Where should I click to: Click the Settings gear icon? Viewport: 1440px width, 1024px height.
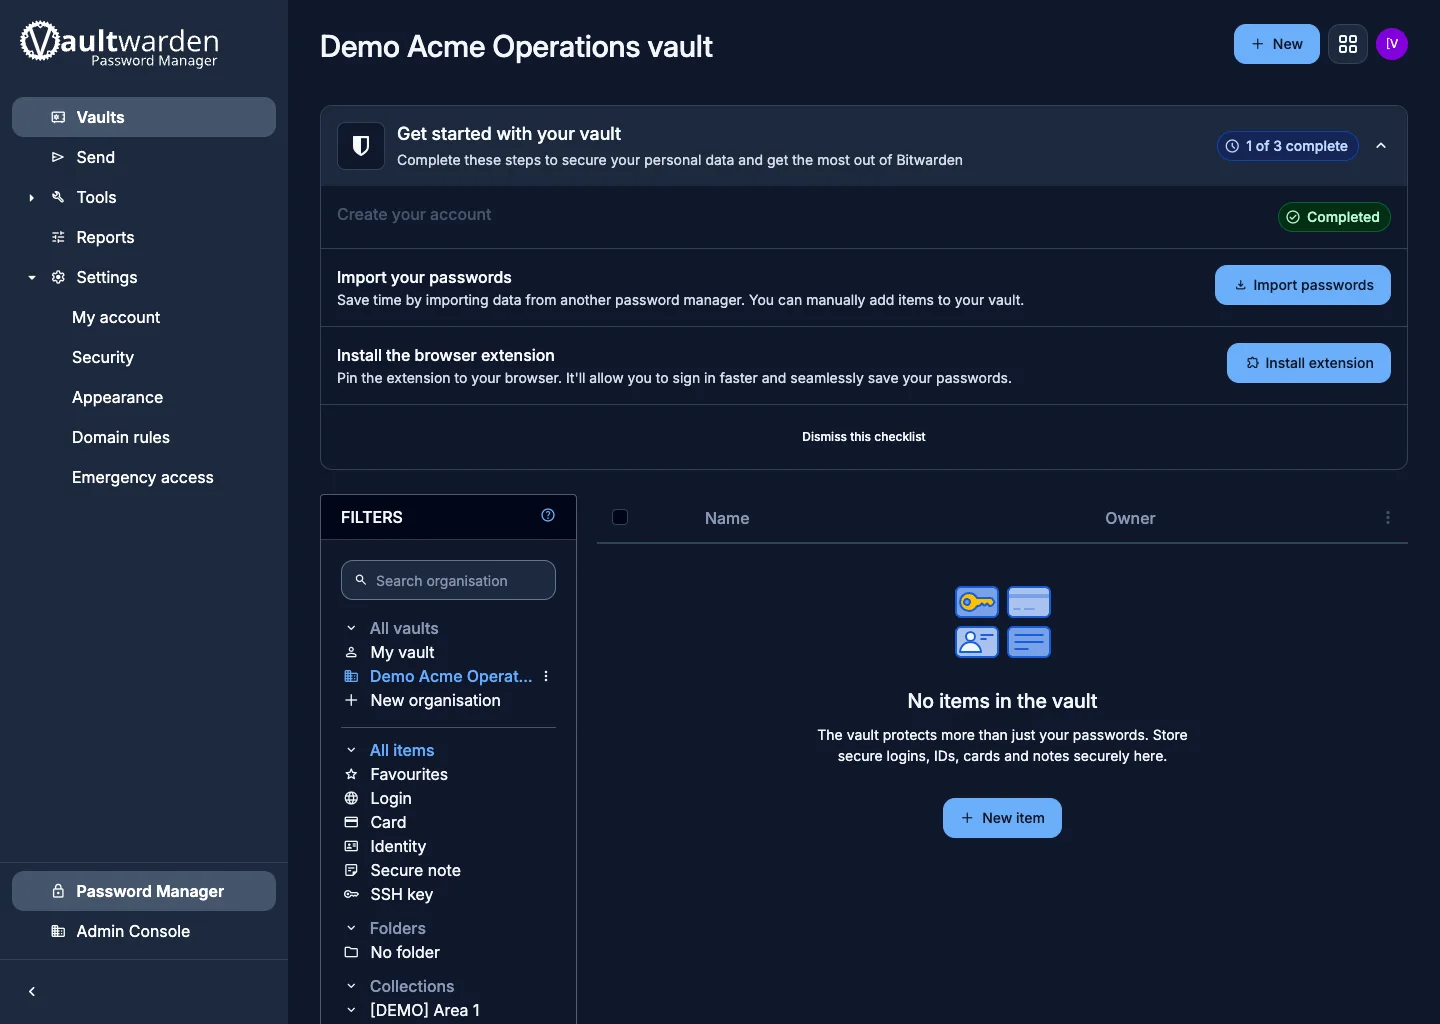point(58,277)
